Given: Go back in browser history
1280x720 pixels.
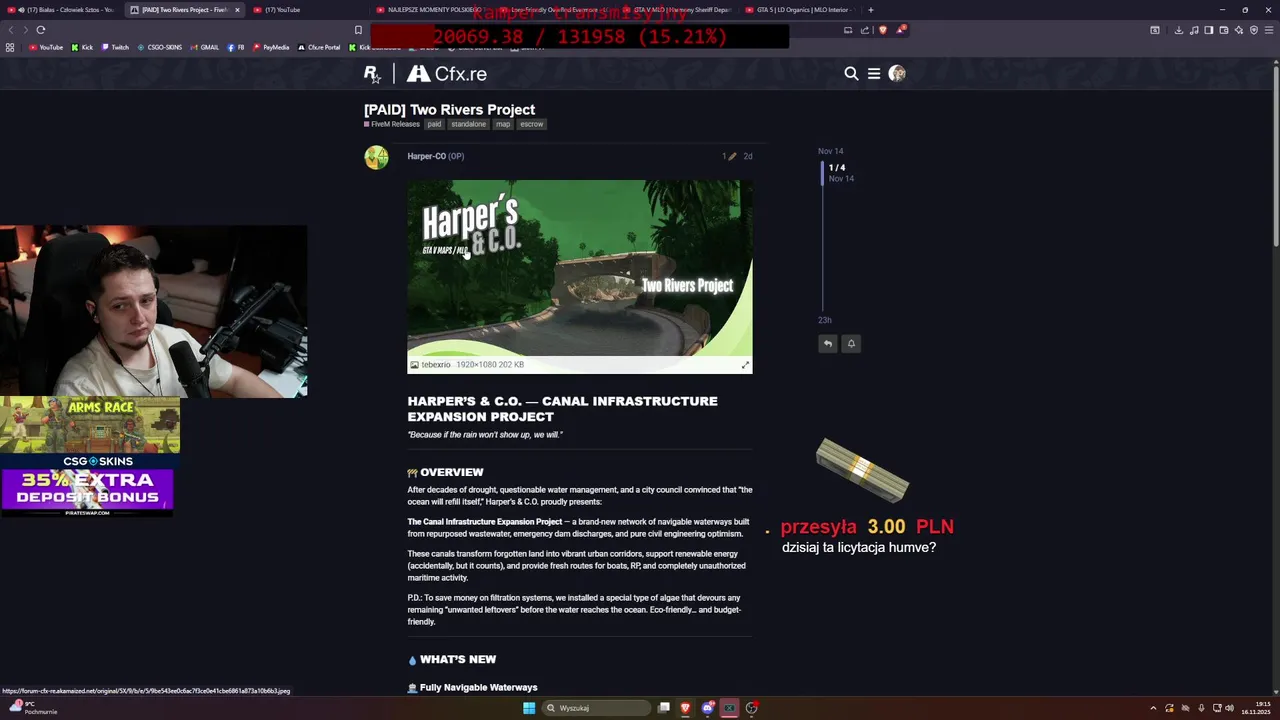Looking at the screenshot, I should pyautogui.click(x=11, y=30).
